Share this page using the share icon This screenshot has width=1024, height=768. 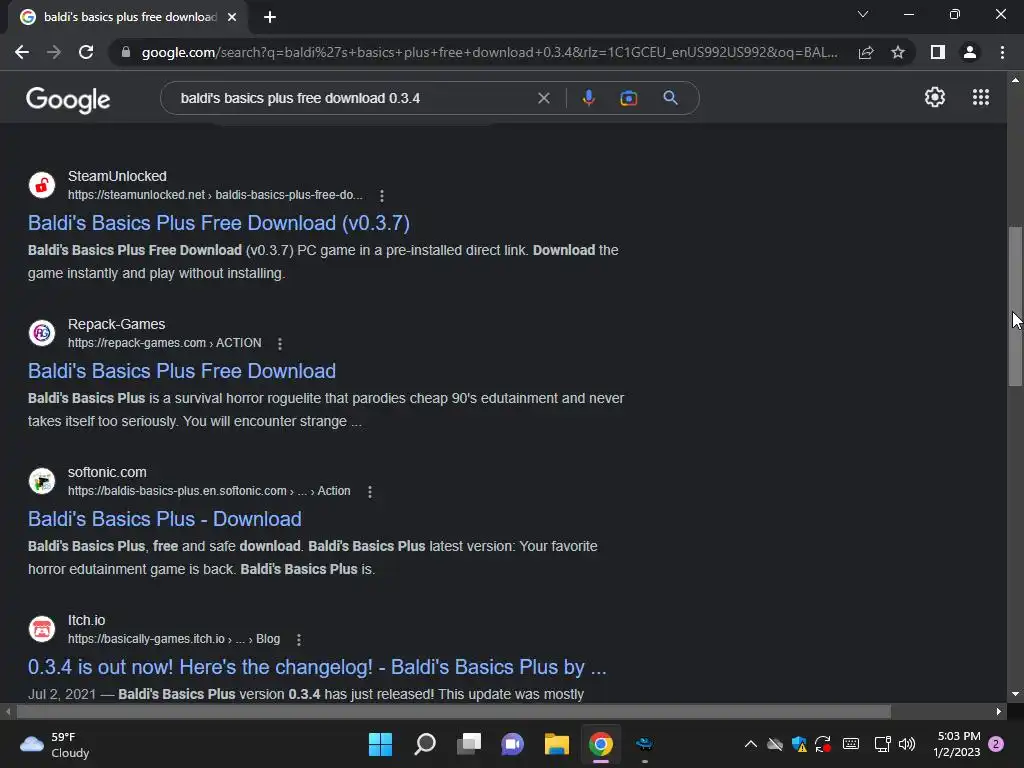click(x=866, y=52)
